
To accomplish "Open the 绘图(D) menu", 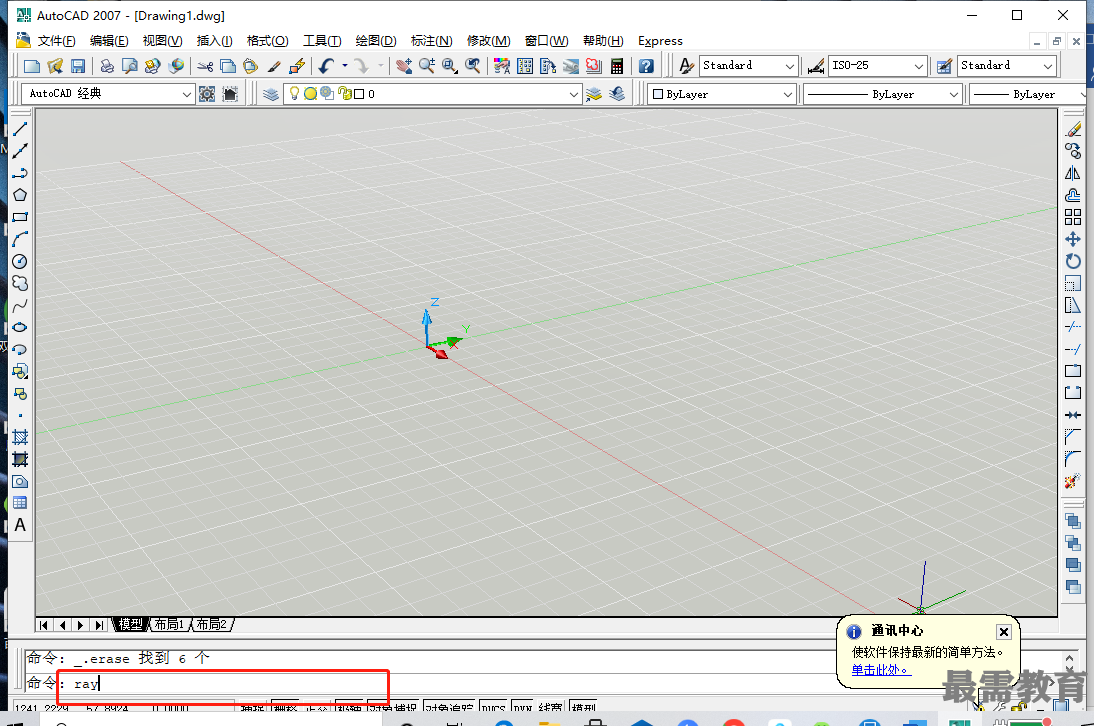I will pos(376,40).
